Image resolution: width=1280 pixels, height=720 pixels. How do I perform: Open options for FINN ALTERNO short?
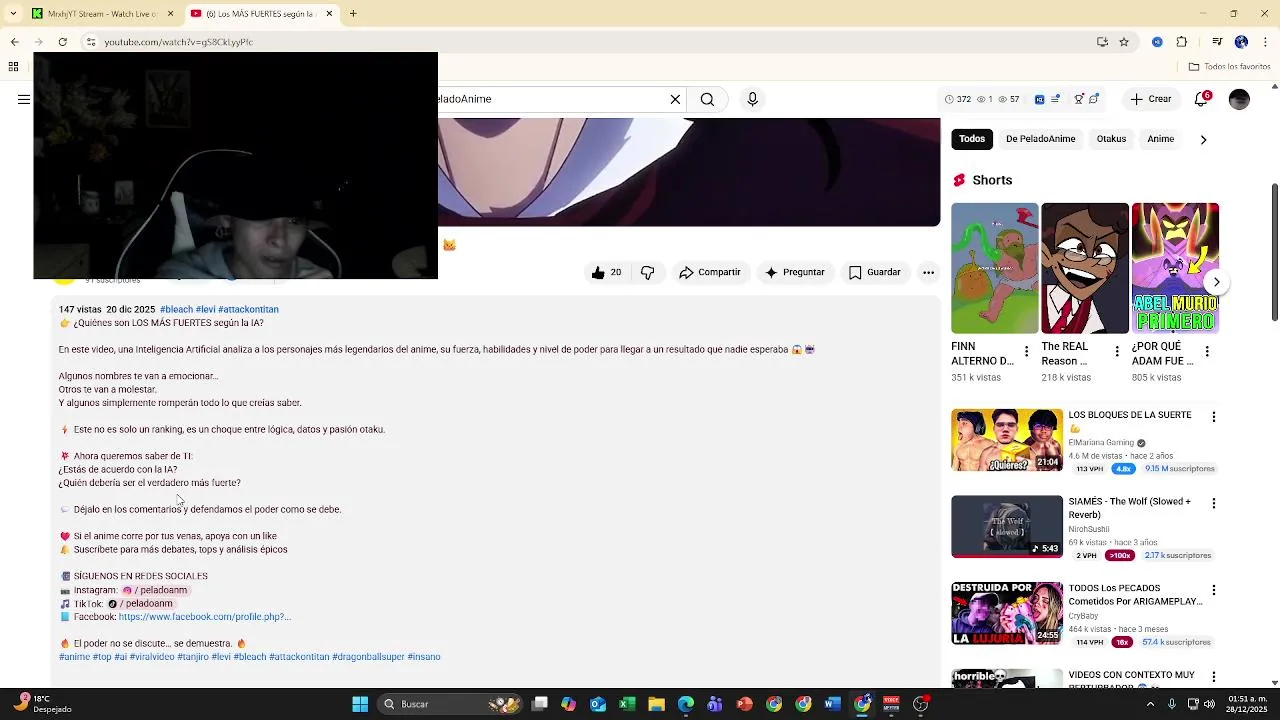(1026, 352)
